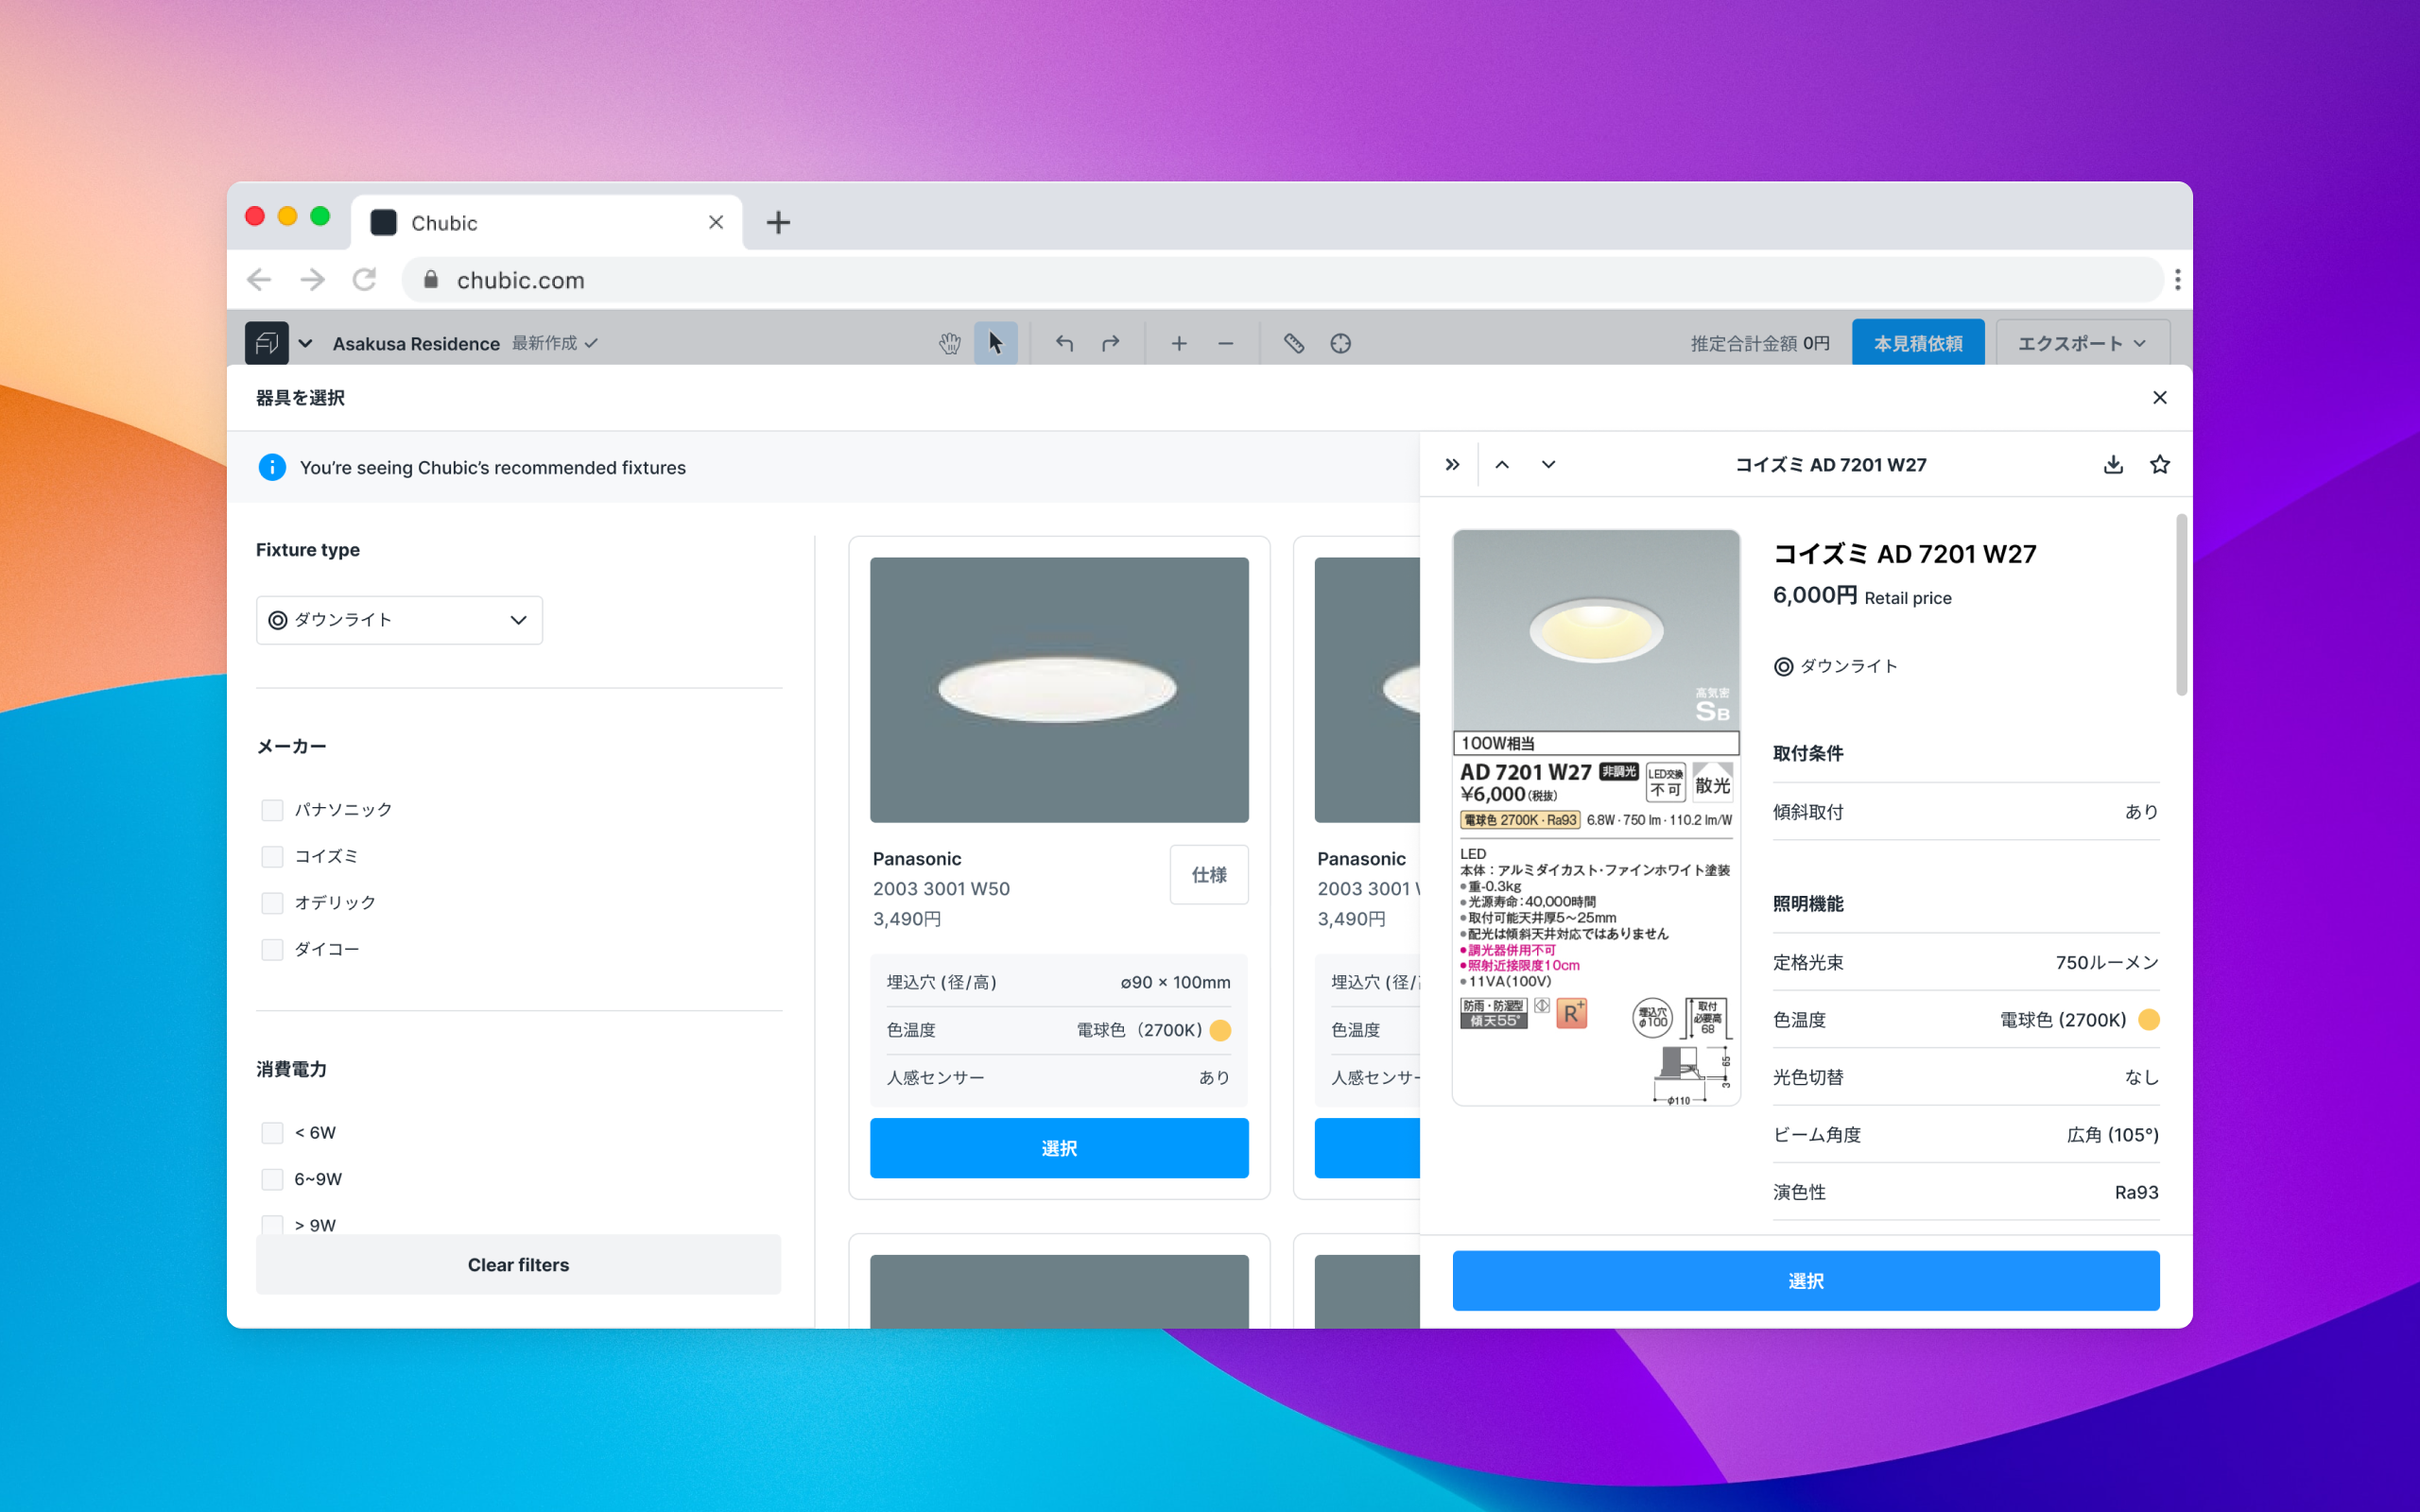Toggle the パナソニック manufacturer checkbox
The image size is (2420, 1512).
coord(273,808)
